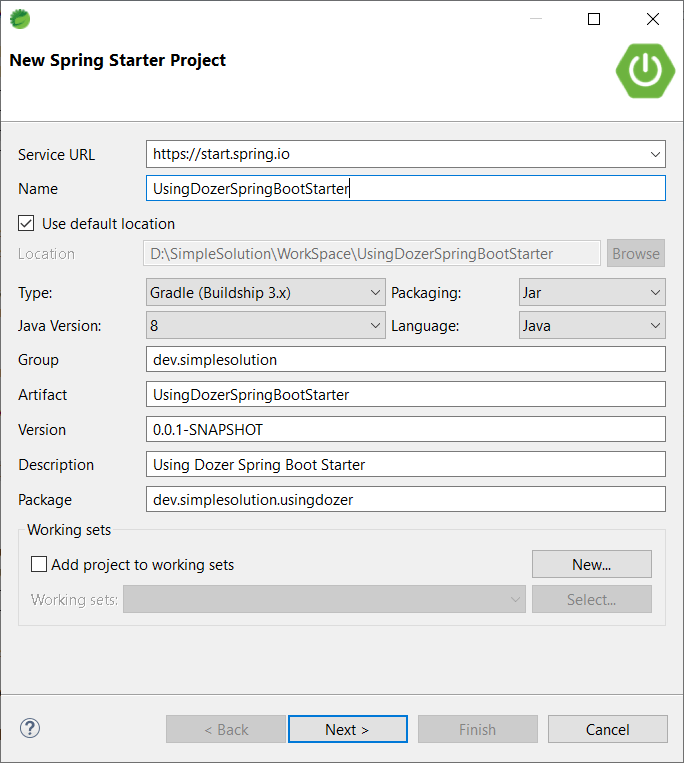Viewport: 684px width, 763px height.
Task: Open the Packaging dropdown showing Jar
Action: [592, 292]
